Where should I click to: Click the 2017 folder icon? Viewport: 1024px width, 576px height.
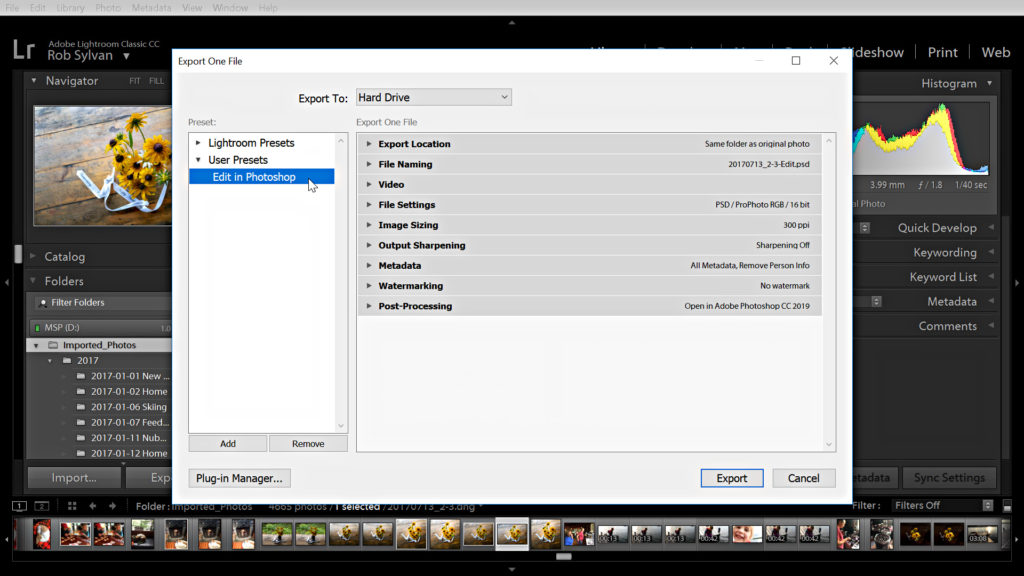[67, 361]
